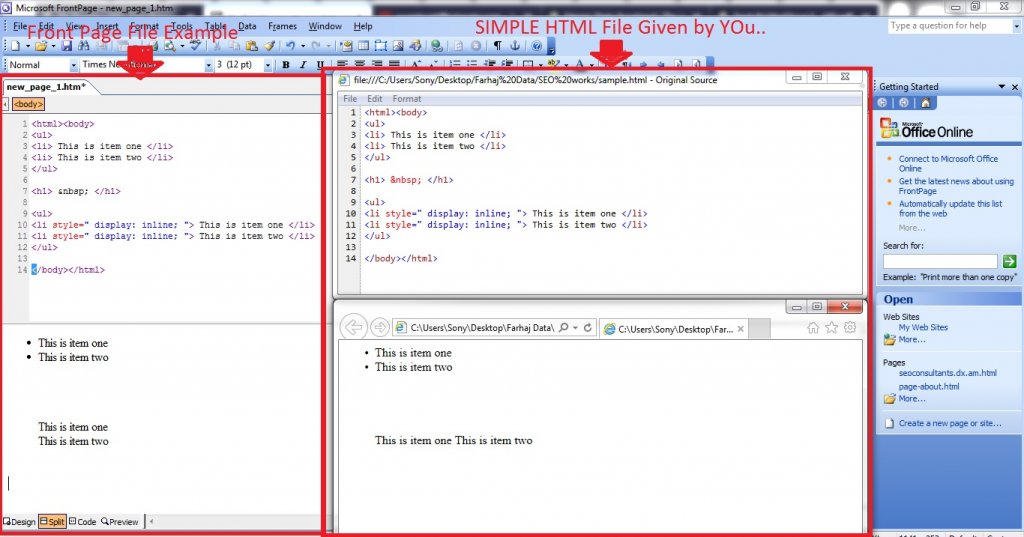Open the Frames menu
Image resolution: width=1024 pixels, height=537 pixels.
coord(282,26)
